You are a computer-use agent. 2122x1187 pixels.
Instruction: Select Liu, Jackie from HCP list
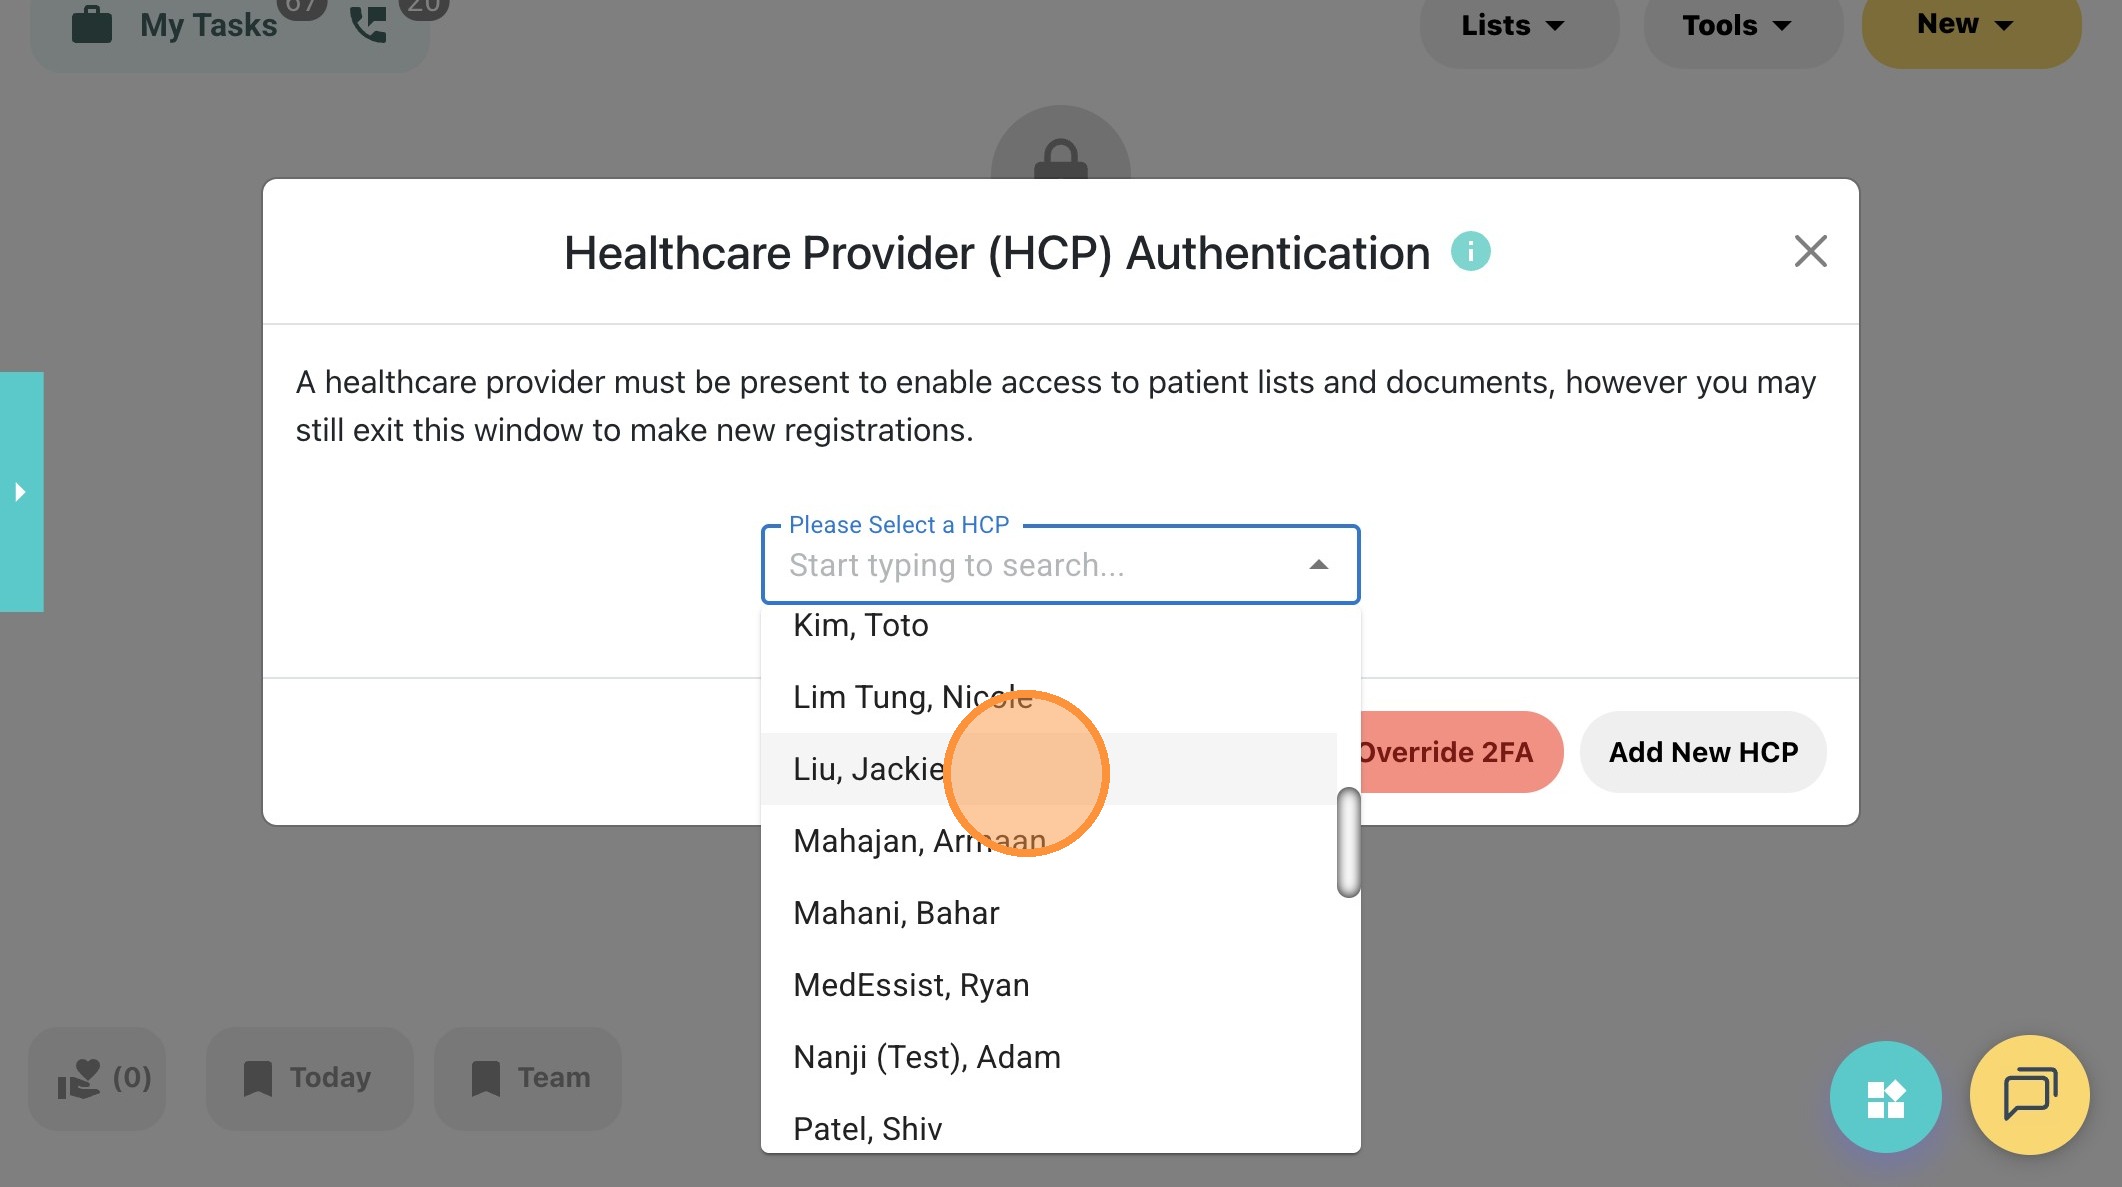click(x=868, y=769)
